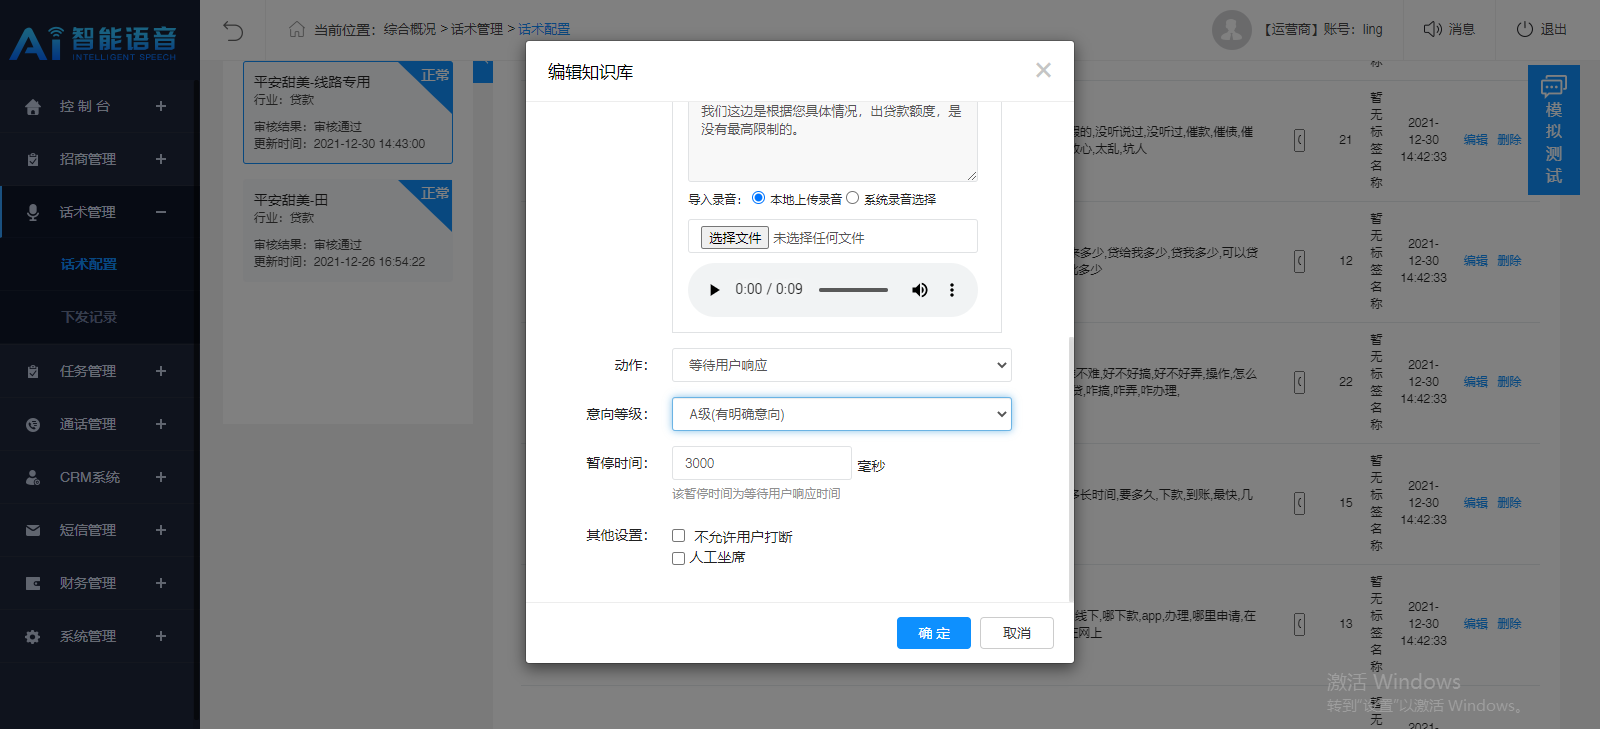The width and height of the screenshot is (1600, 729).
Task: Enable 不允许用户打断 checkbox
Action: (679, 536)
